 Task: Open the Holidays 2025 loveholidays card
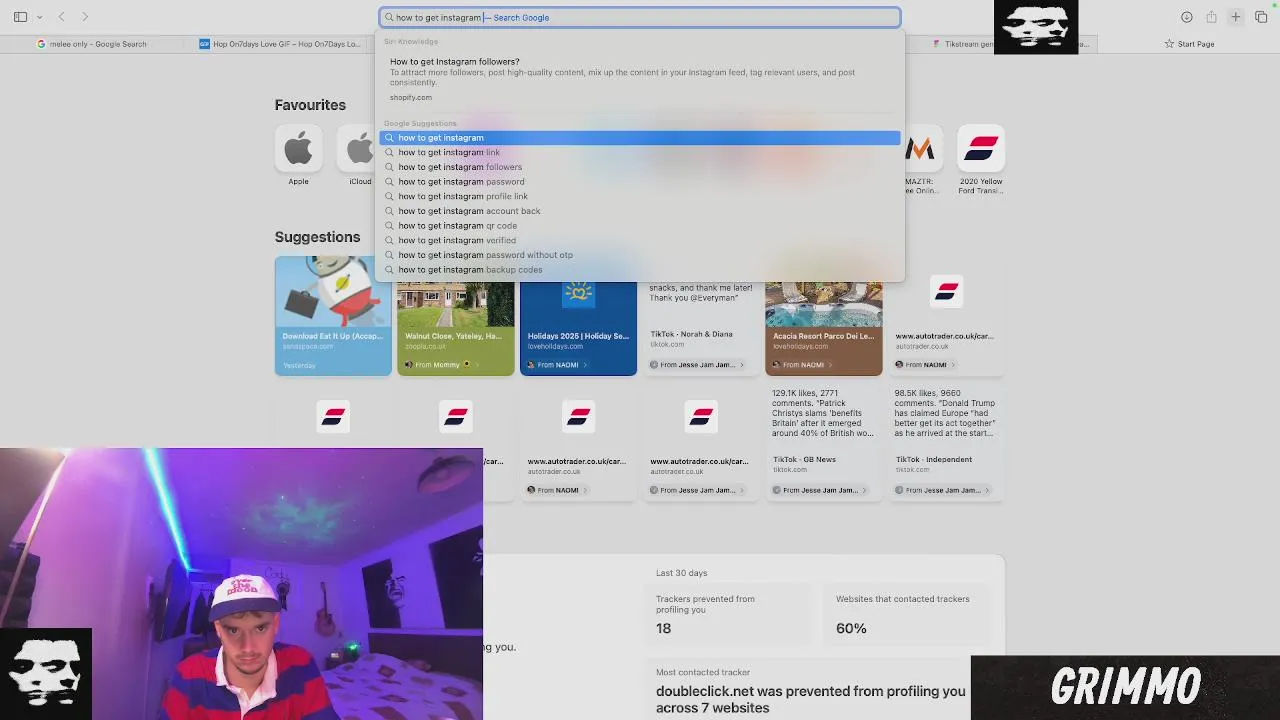578,328
